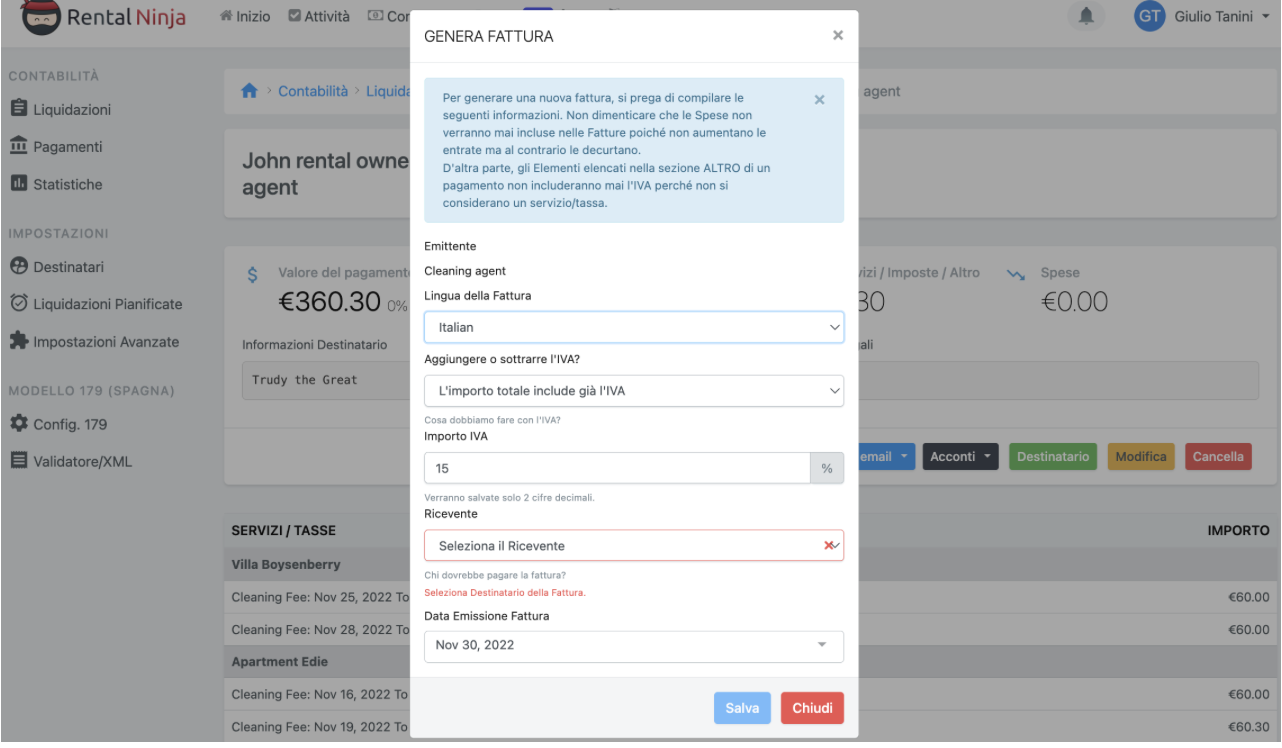
Task: Click the Salva button
Action: 742,708
